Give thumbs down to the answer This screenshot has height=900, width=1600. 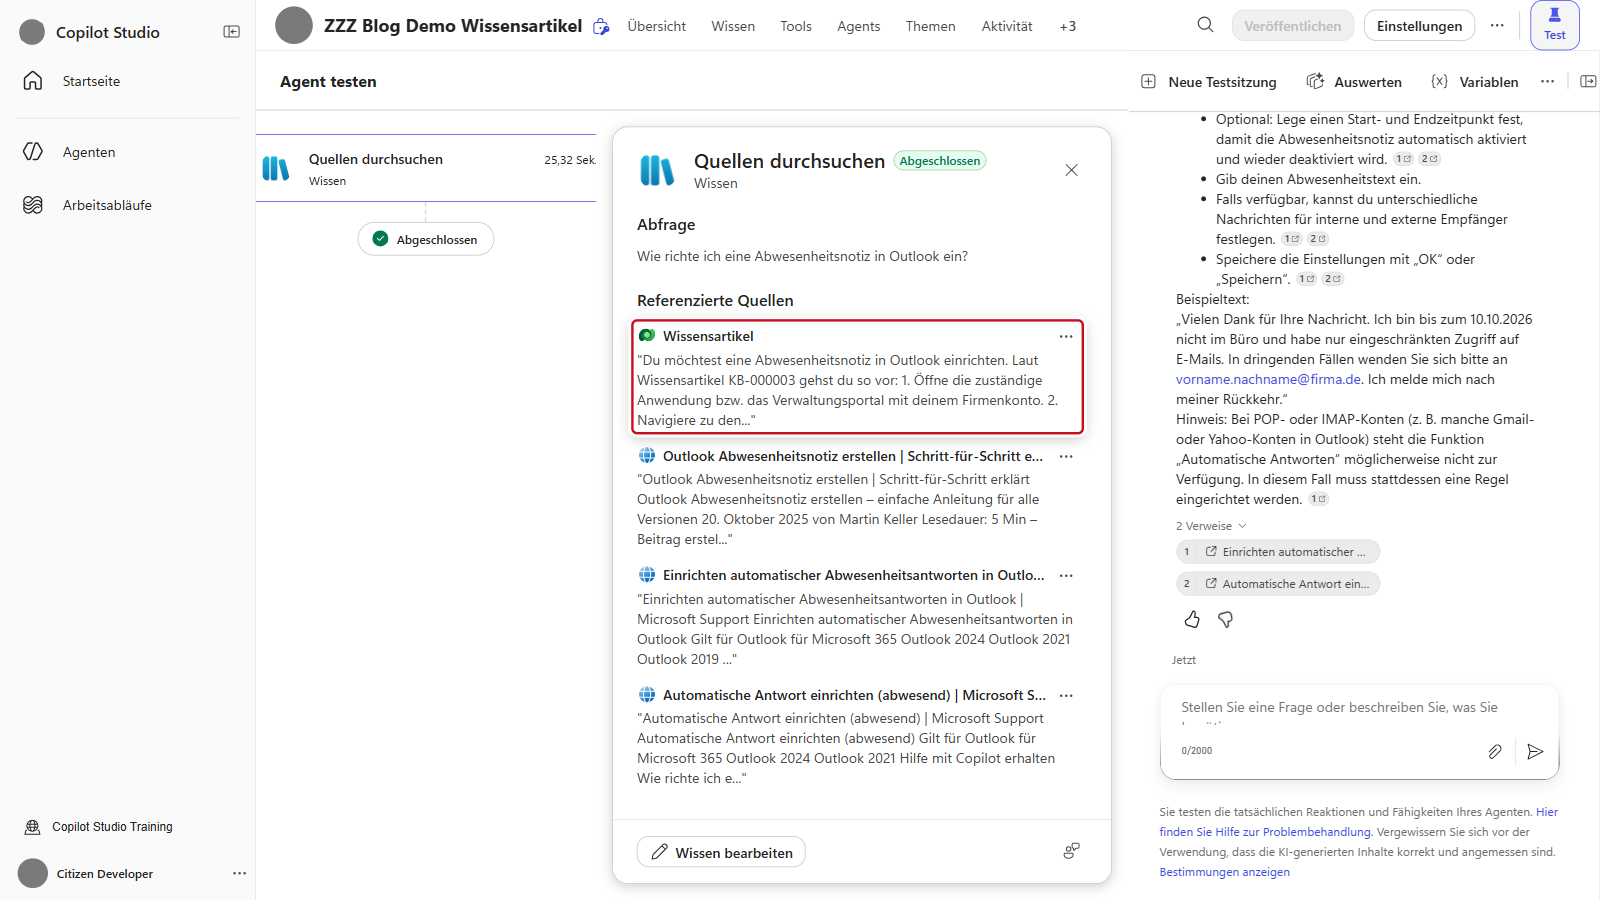click(1225, 620)
